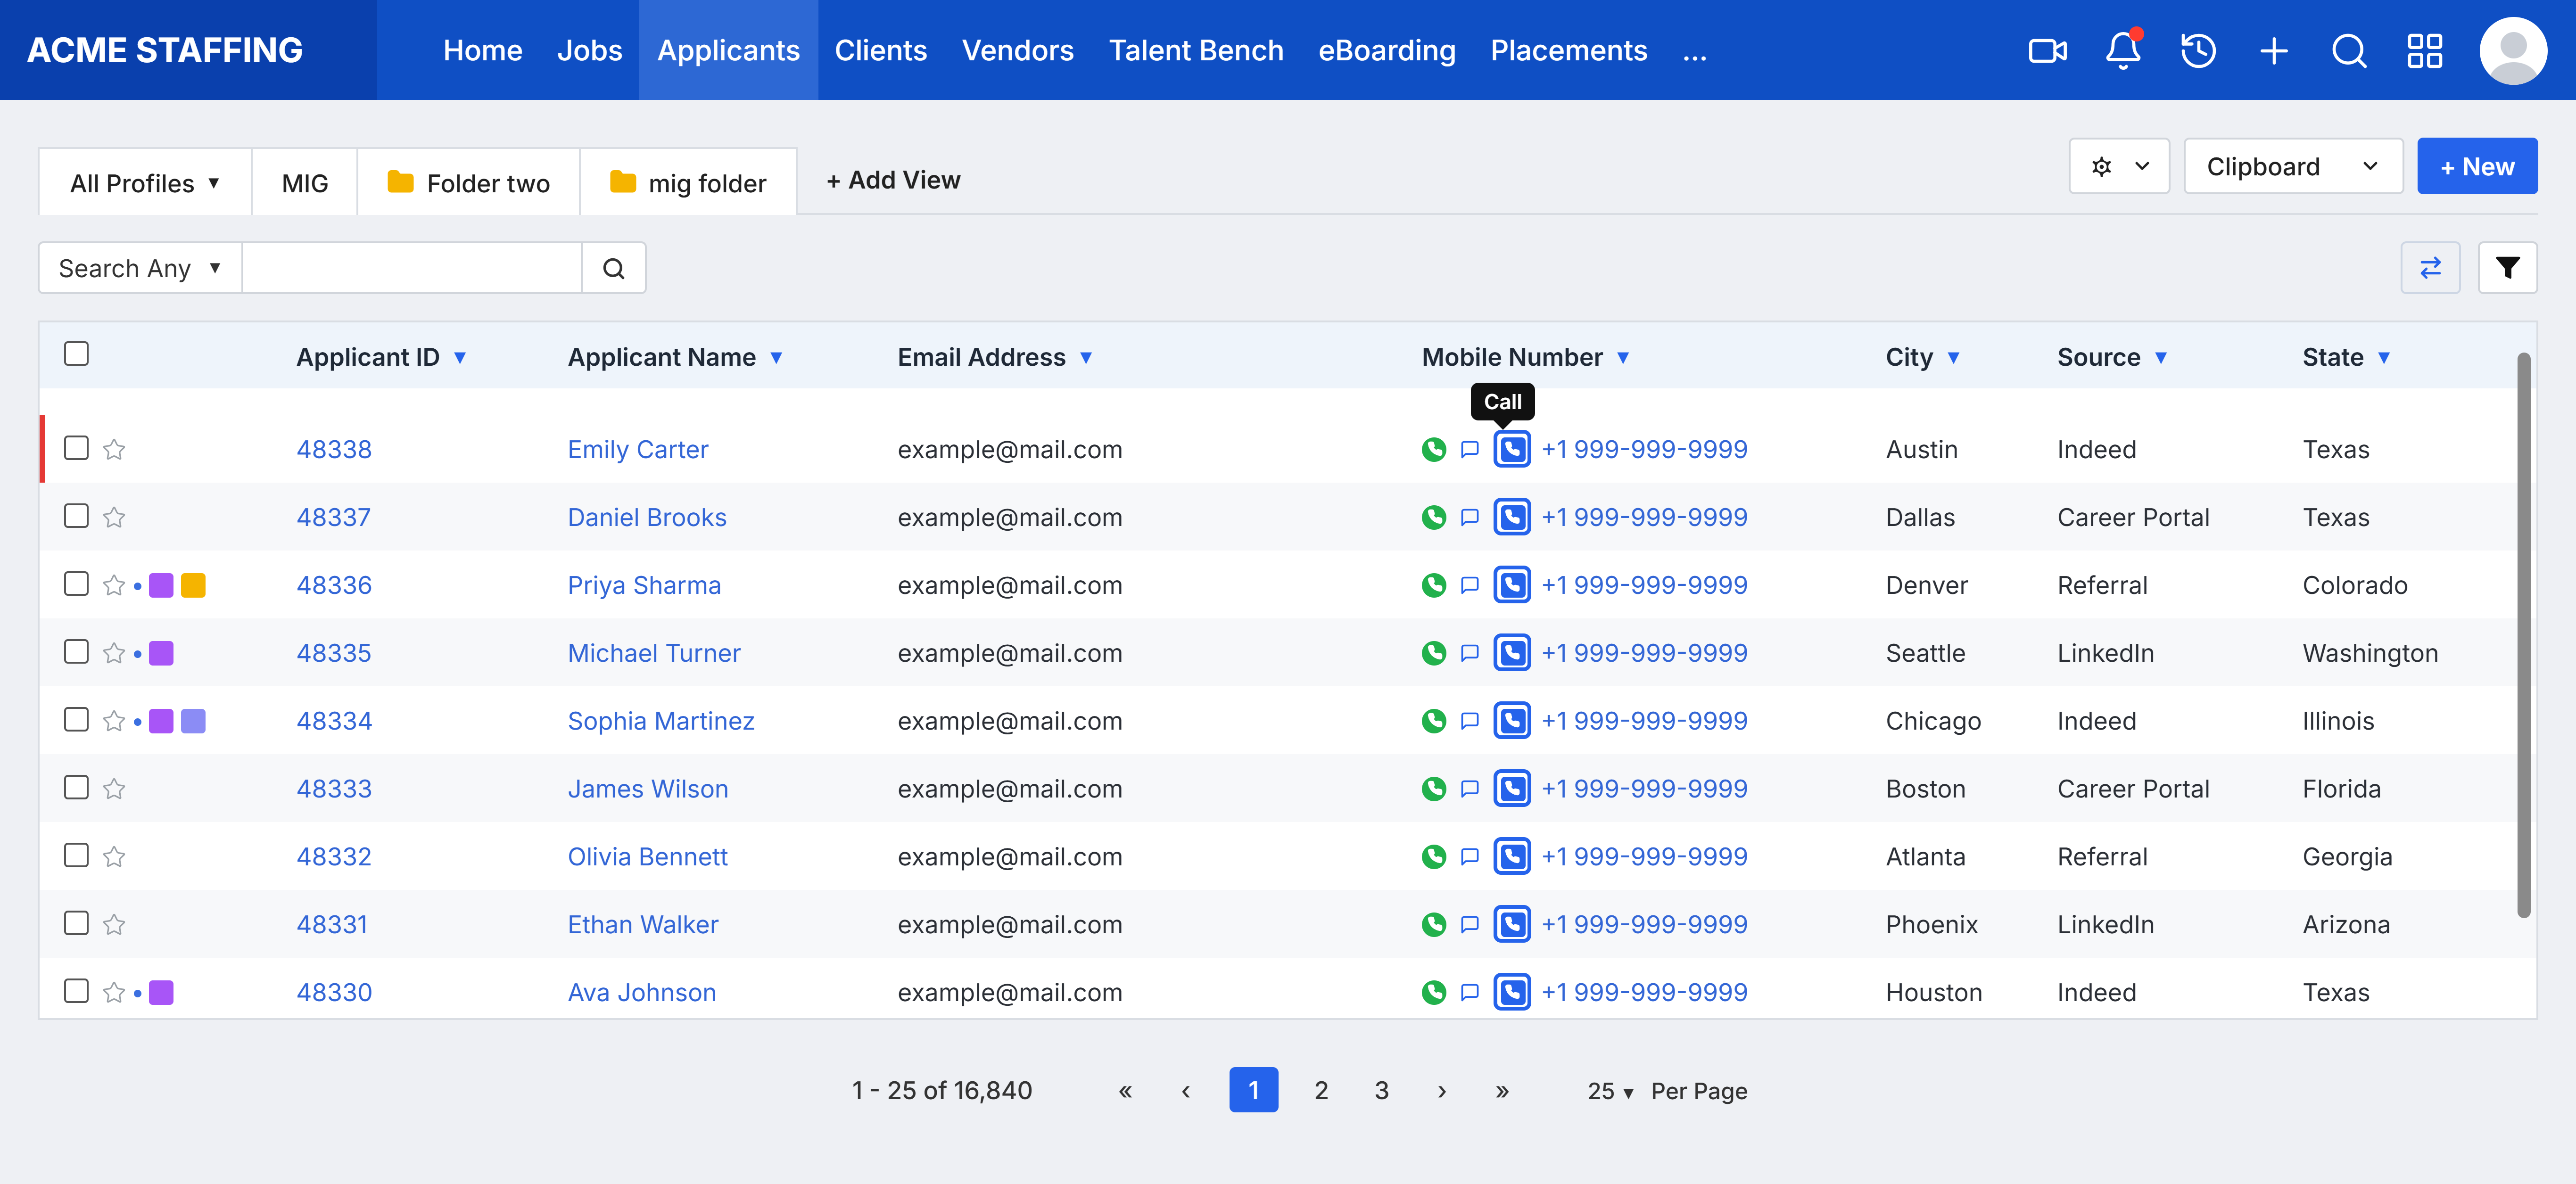Open applicant Emily Carter's profile link
2576x1184 pixels.
coord(637,449)
